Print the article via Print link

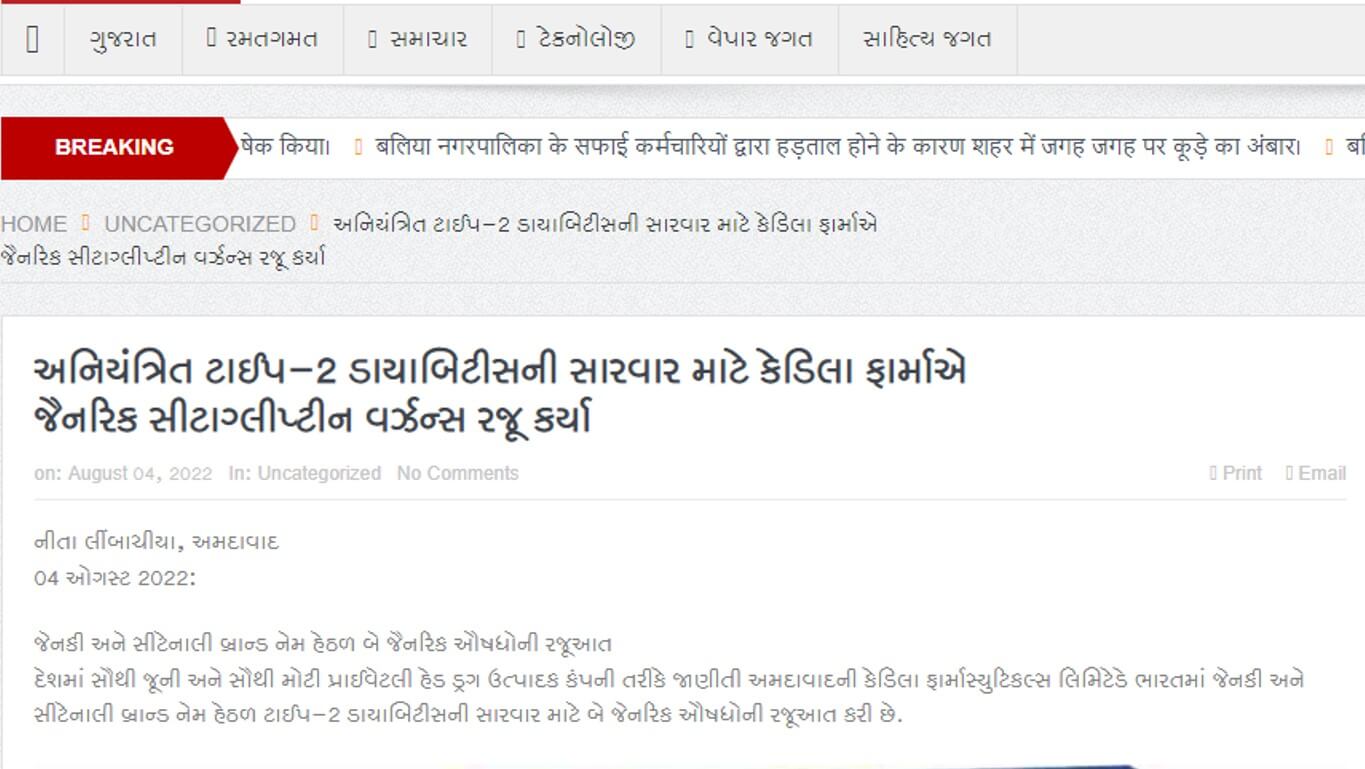click(x=1236, y=473)
